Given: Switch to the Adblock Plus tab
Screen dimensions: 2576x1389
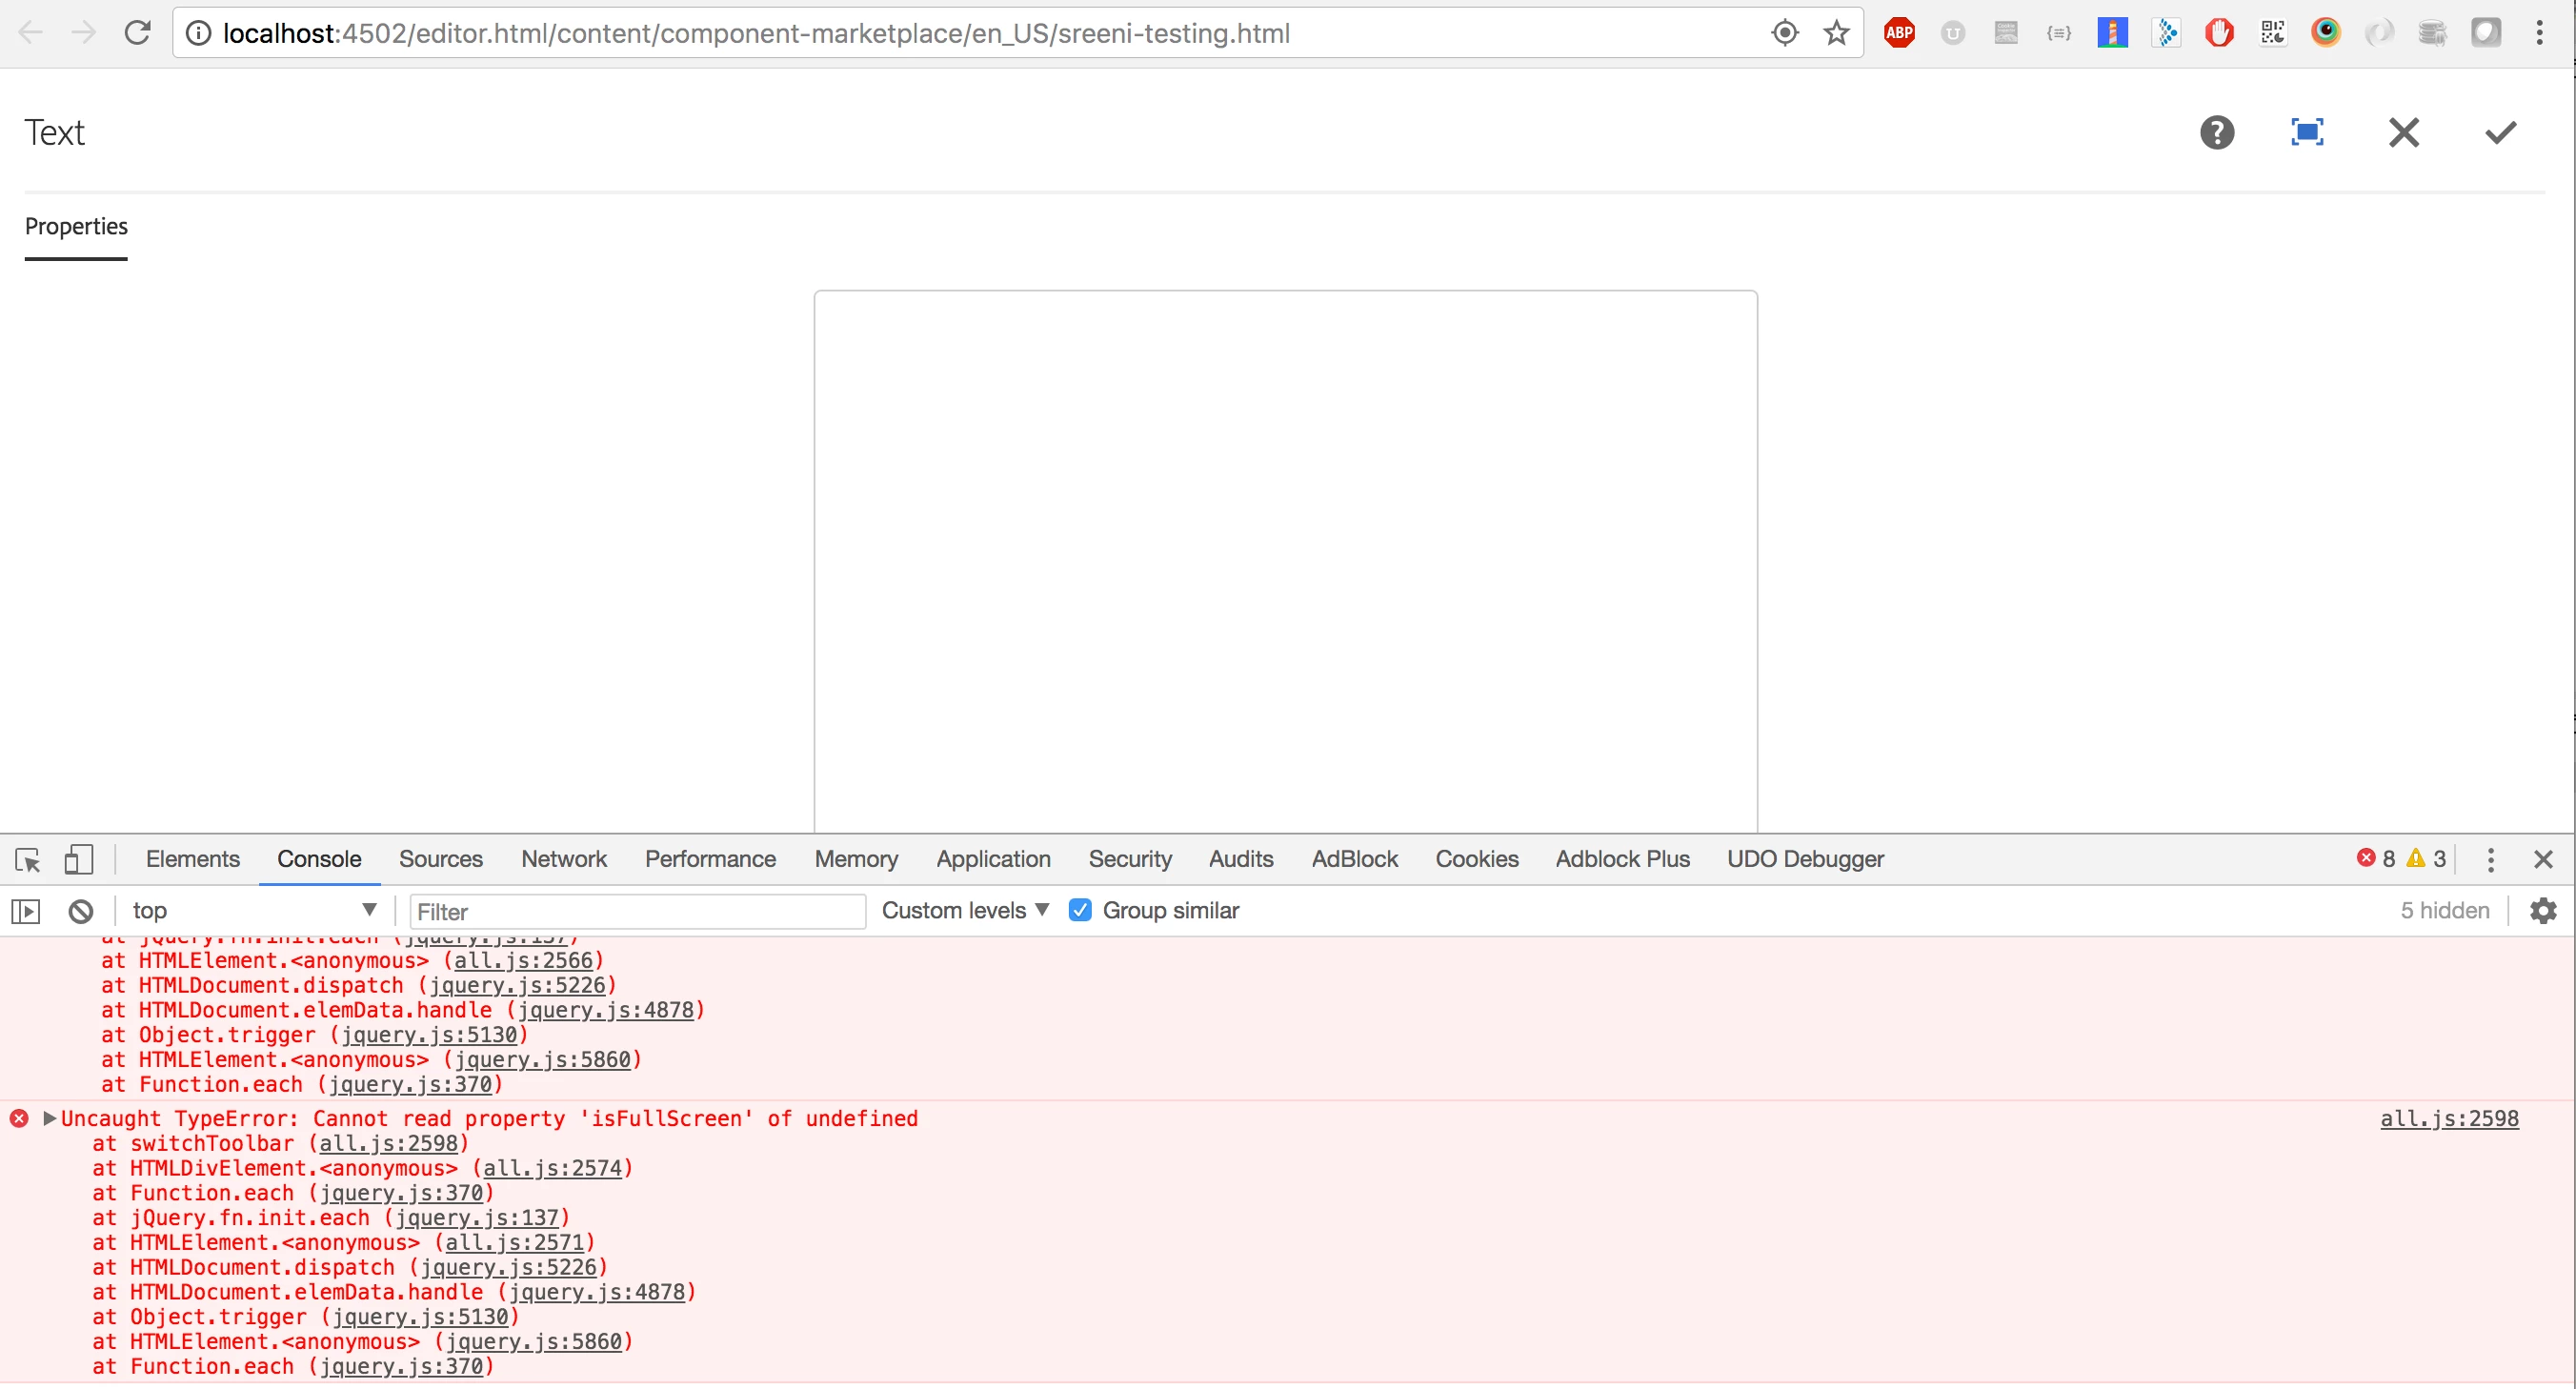Looking at the screenshot, I should coord(1622,859).
